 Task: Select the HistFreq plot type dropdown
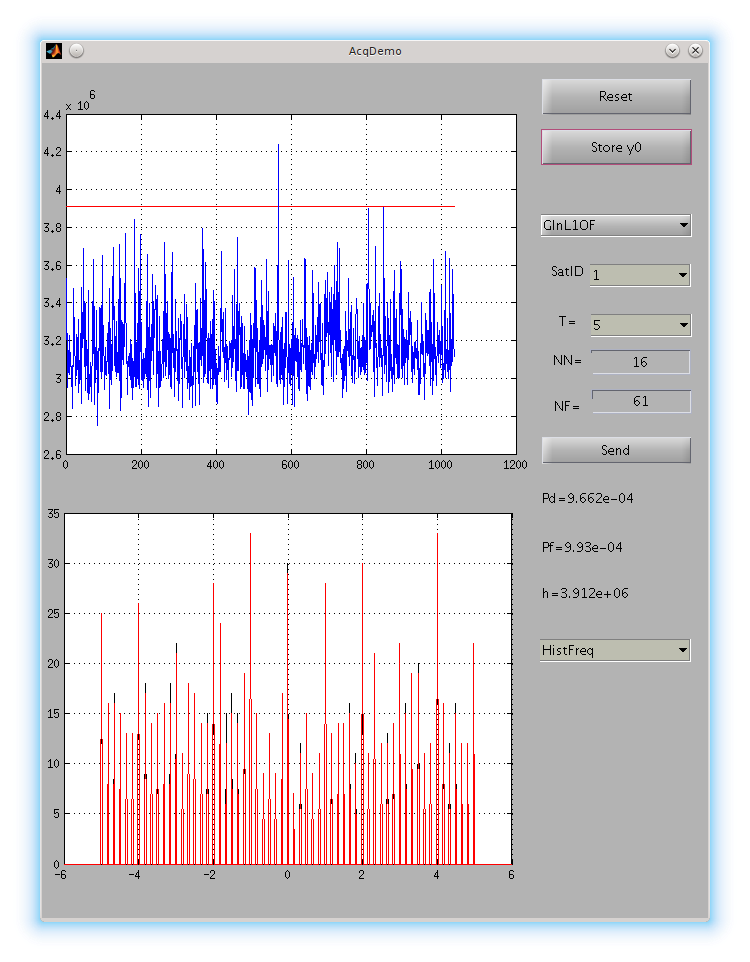click(615, 651)
